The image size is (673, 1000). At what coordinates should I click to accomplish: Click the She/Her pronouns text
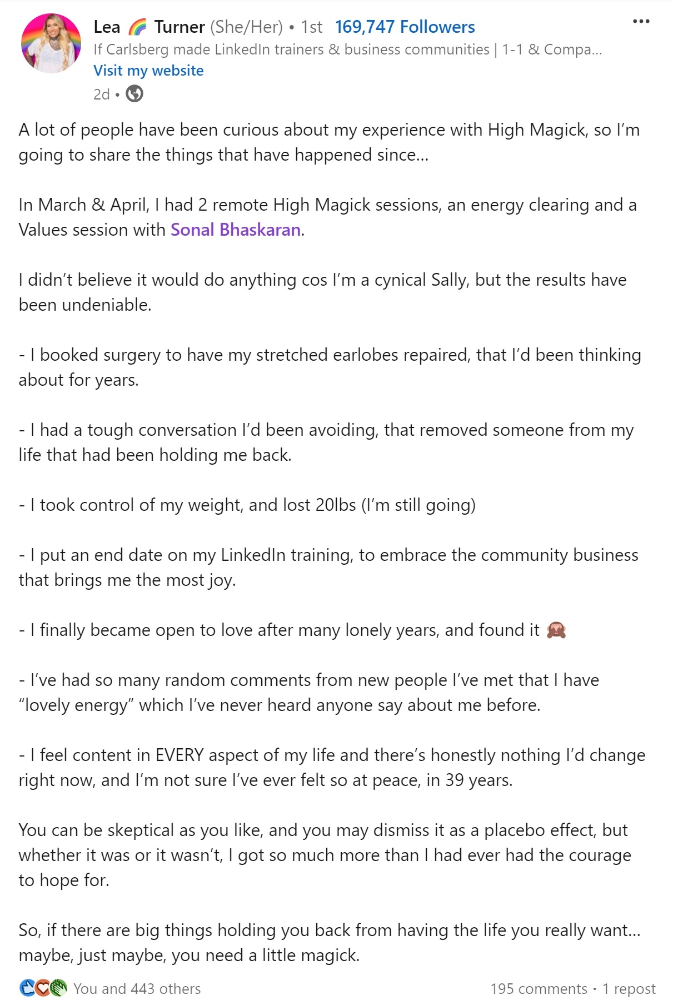[246, 27]
